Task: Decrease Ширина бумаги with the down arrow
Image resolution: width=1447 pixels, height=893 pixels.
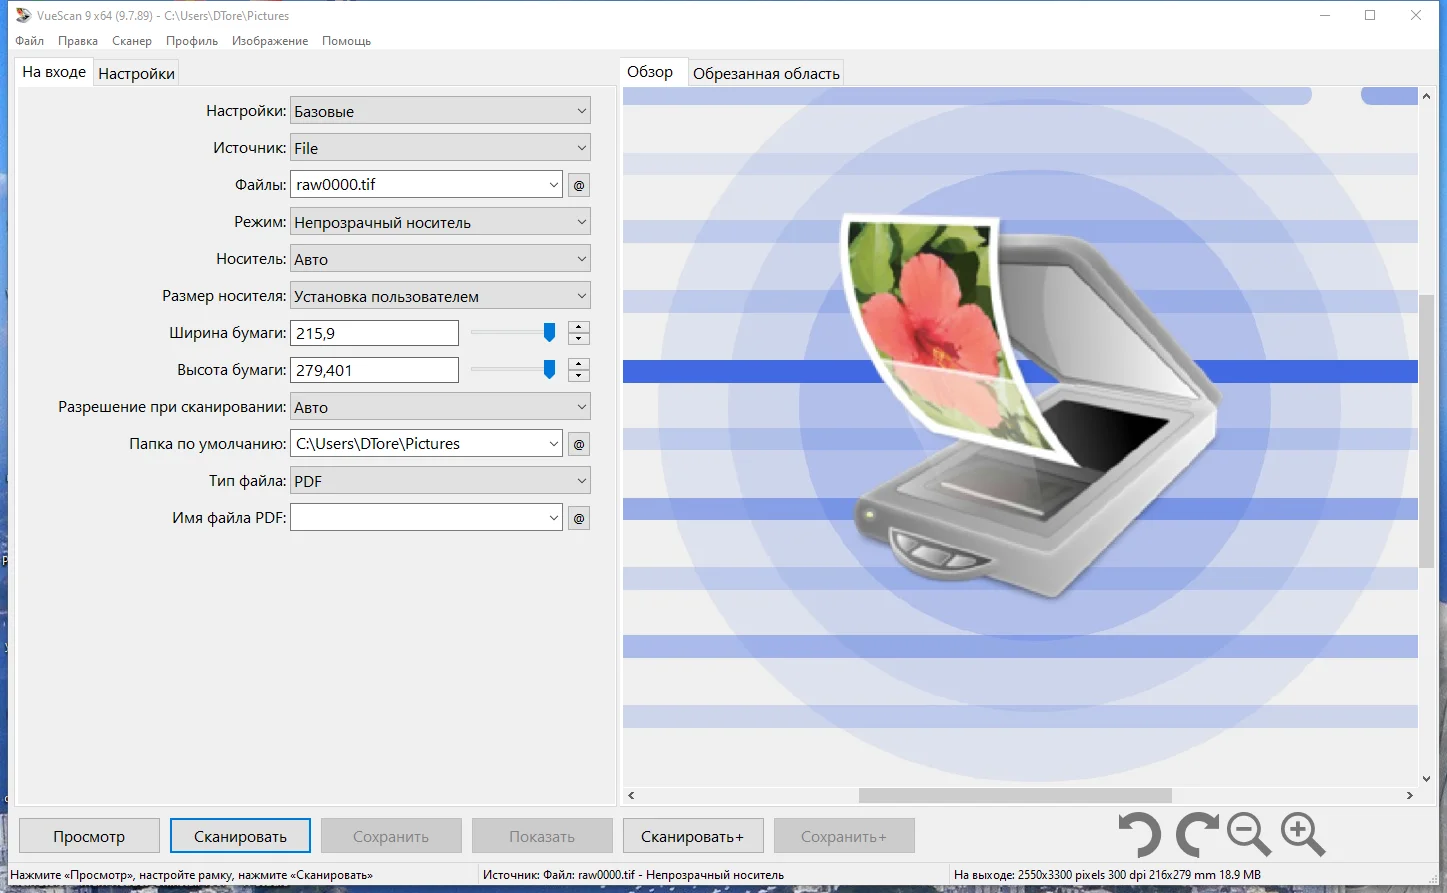Action: (x=579, y=339)
